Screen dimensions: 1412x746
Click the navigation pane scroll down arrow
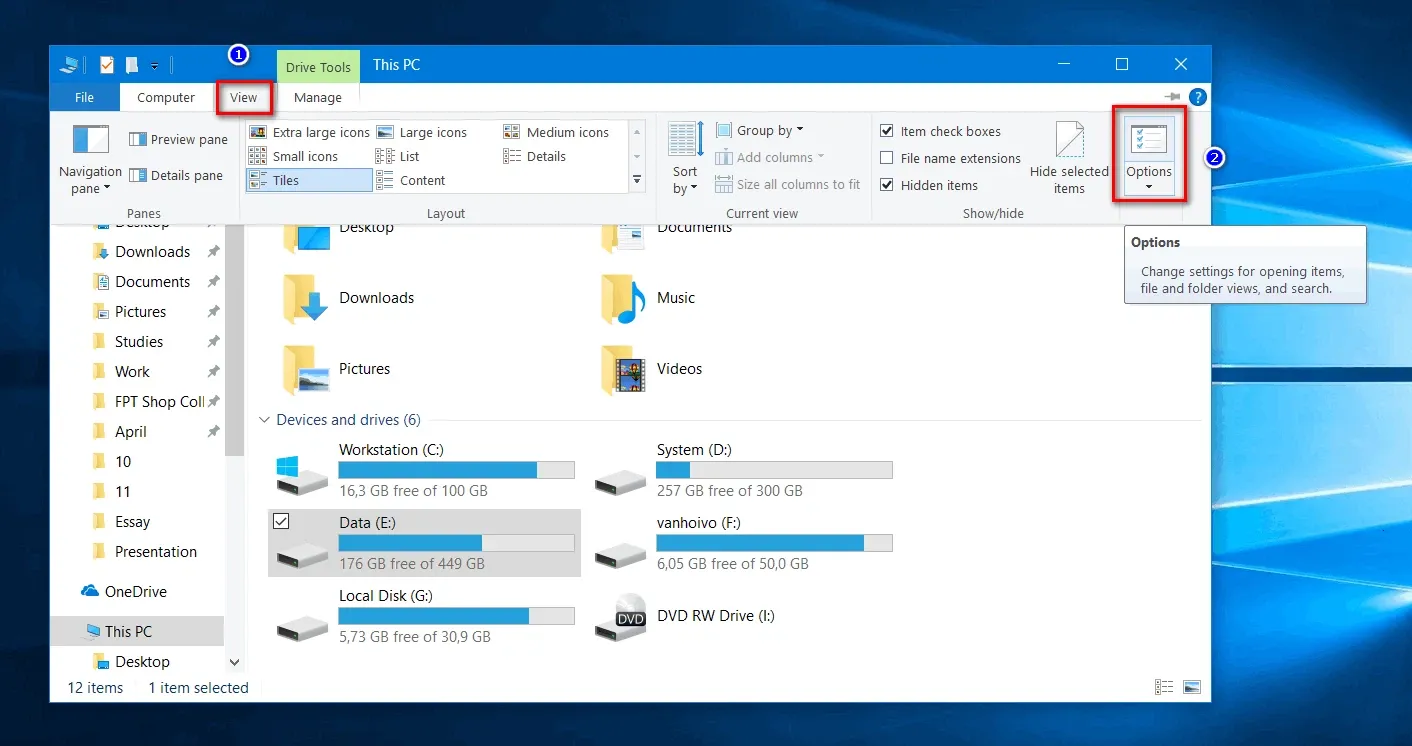coord(235,662)
